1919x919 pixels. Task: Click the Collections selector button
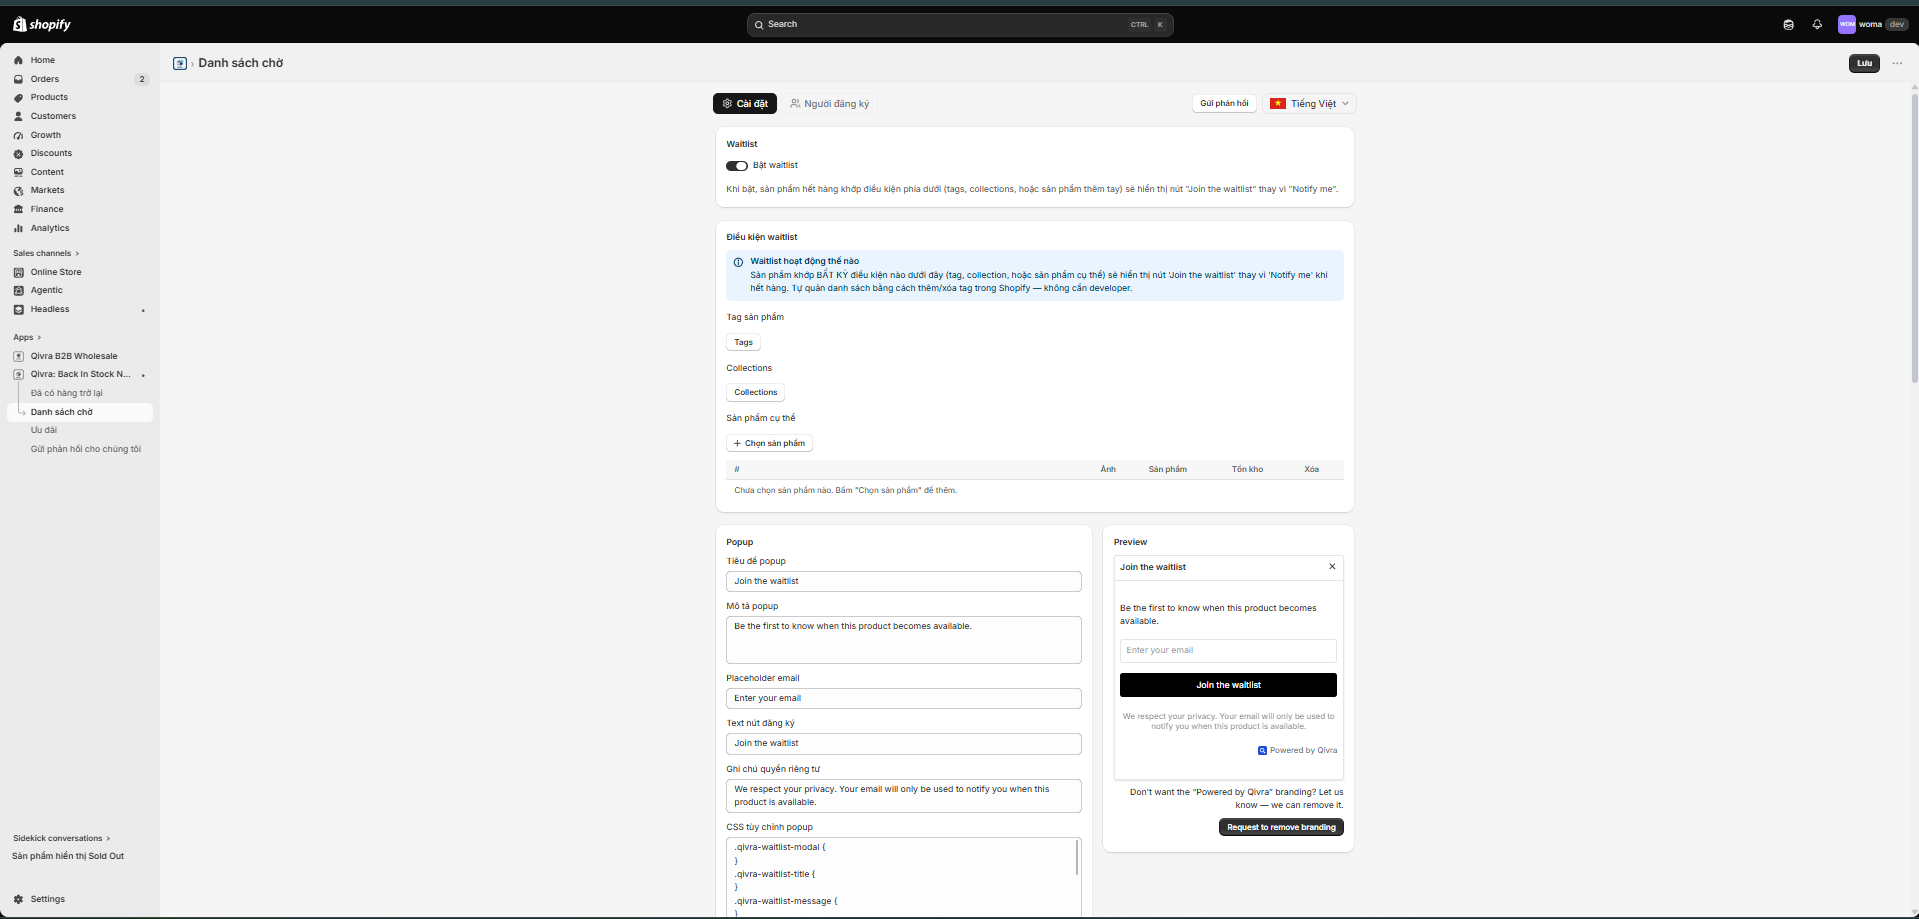pyautogui.click(x=755, y=392)
